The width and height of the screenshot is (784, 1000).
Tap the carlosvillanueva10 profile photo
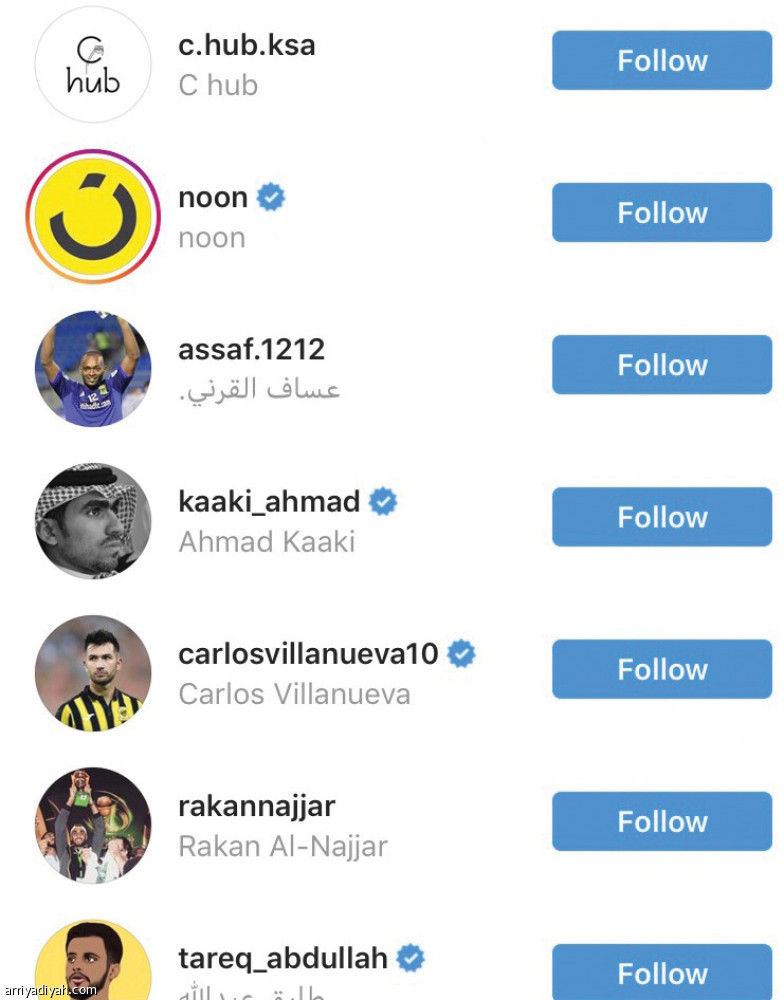coord(93,673)
